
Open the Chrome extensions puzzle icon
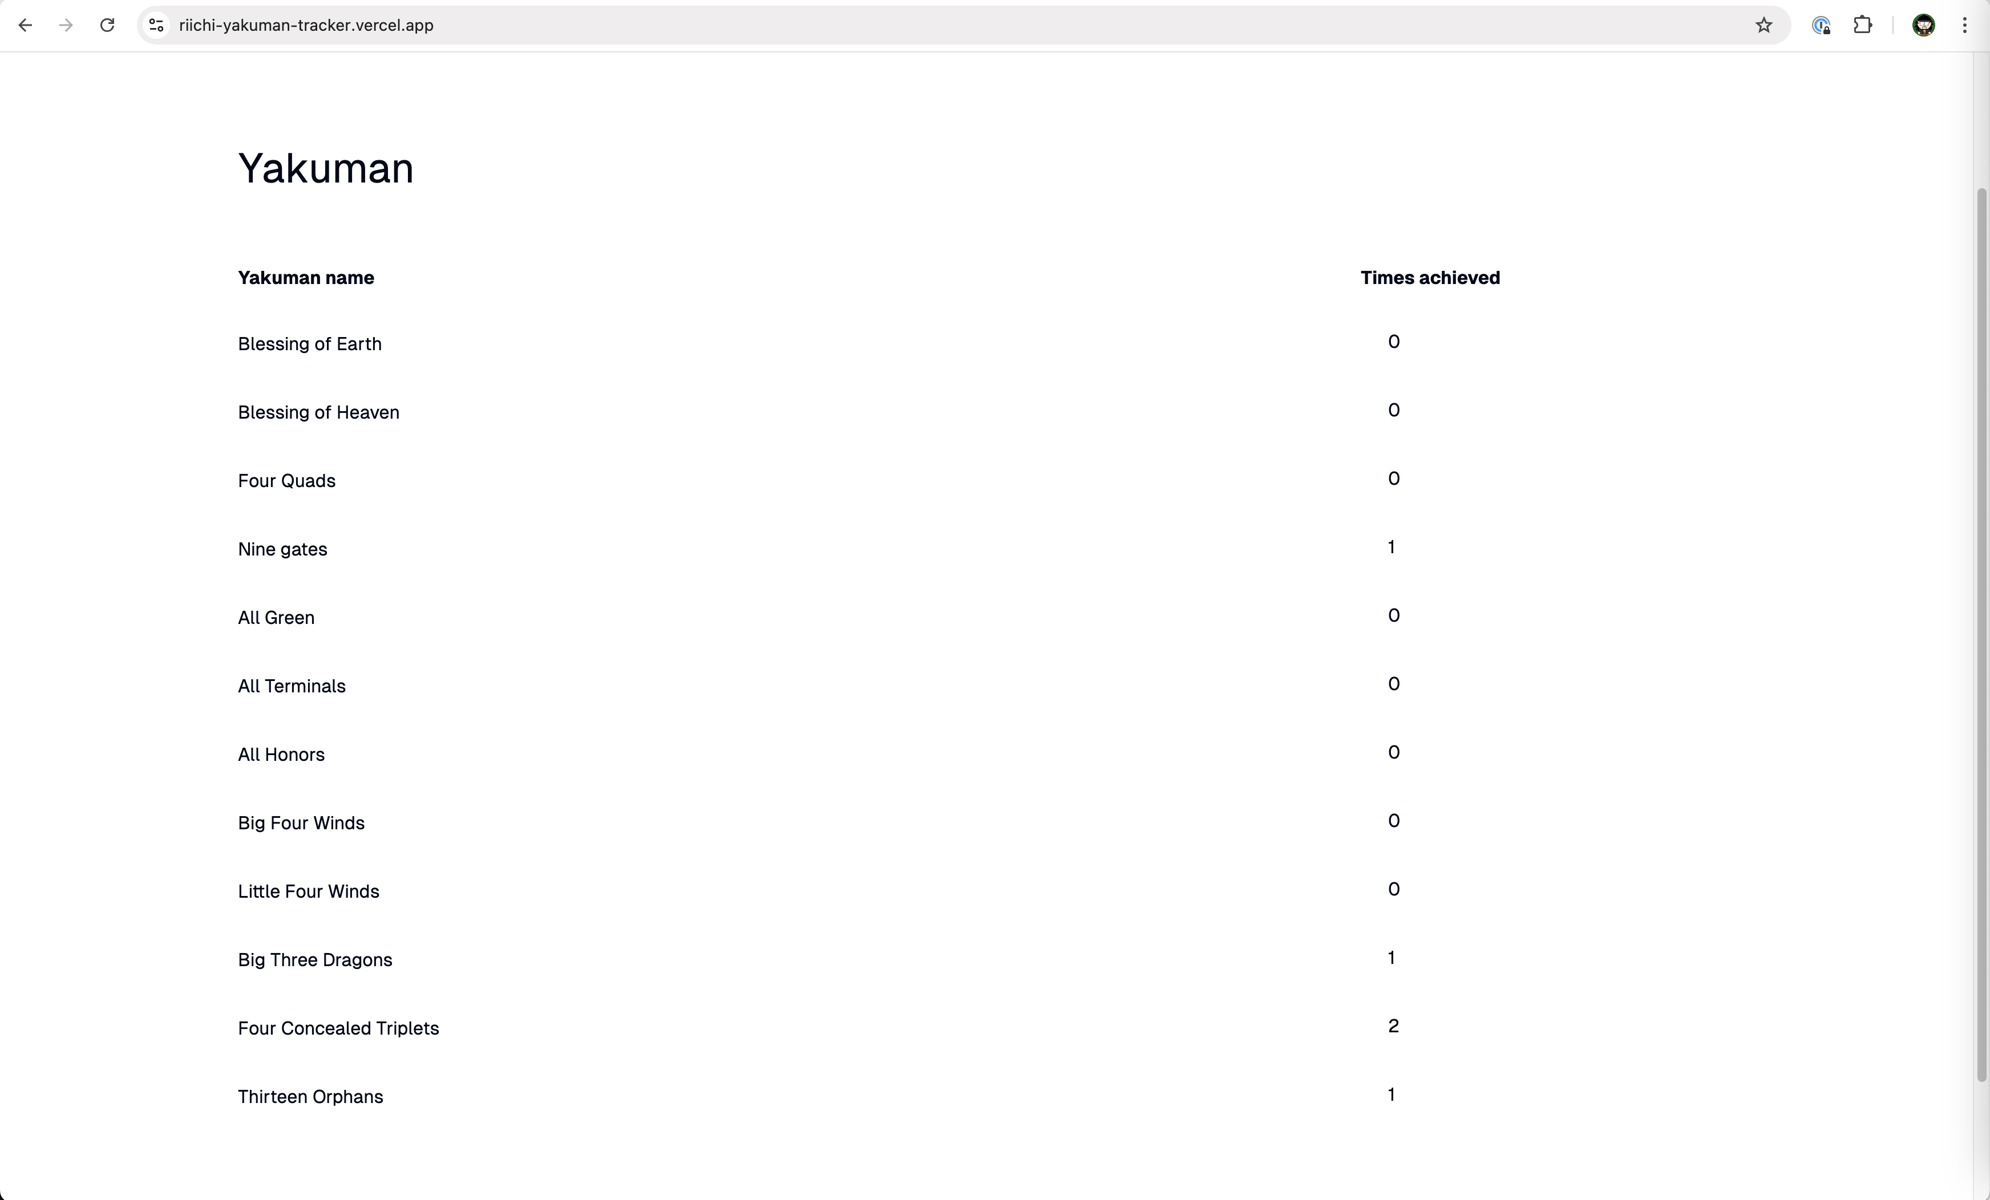click(x=1864, y=25)
